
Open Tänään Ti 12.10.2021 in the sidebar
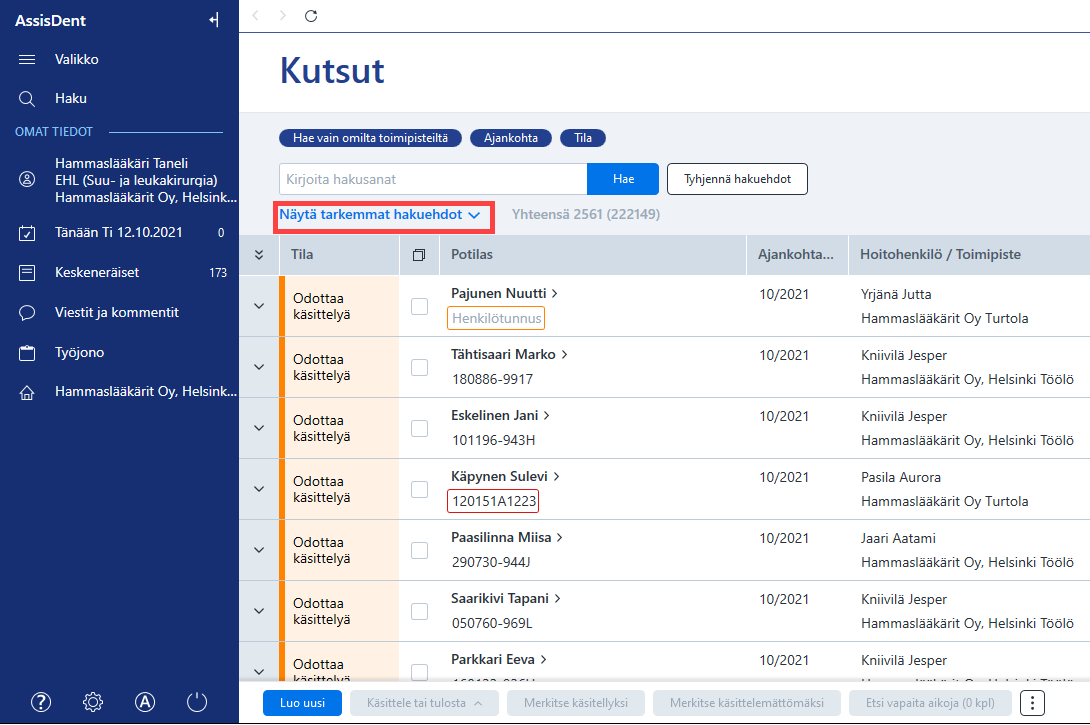pyautogui.click(x=119, y=233)
